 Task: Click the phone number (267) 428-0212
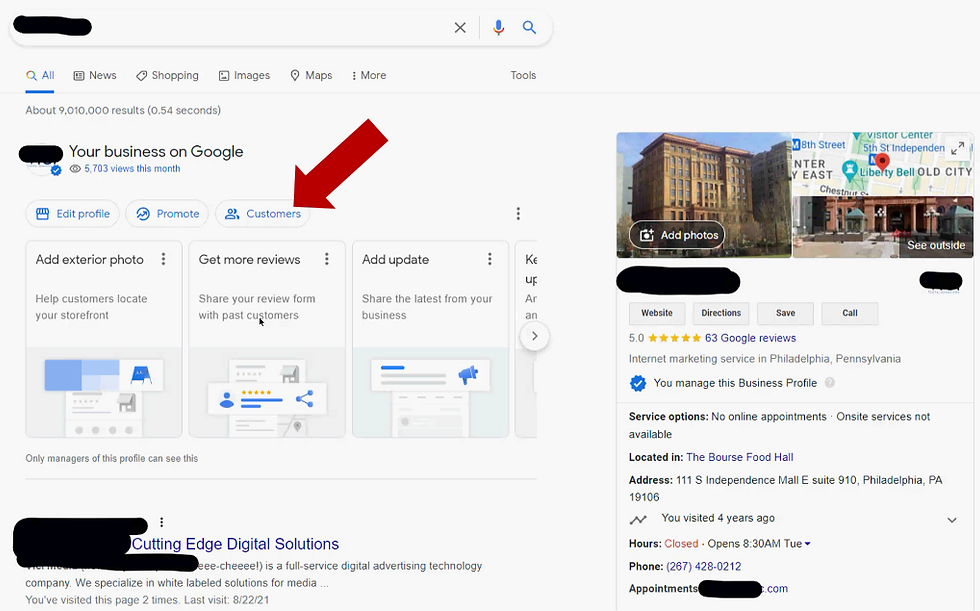(704, 567)
